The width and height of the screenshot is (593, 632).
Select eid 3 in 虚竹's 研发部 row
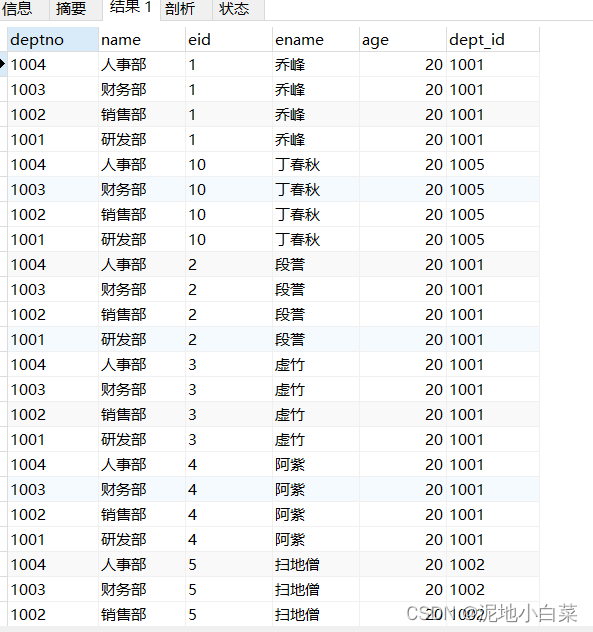tap(229, 439)
